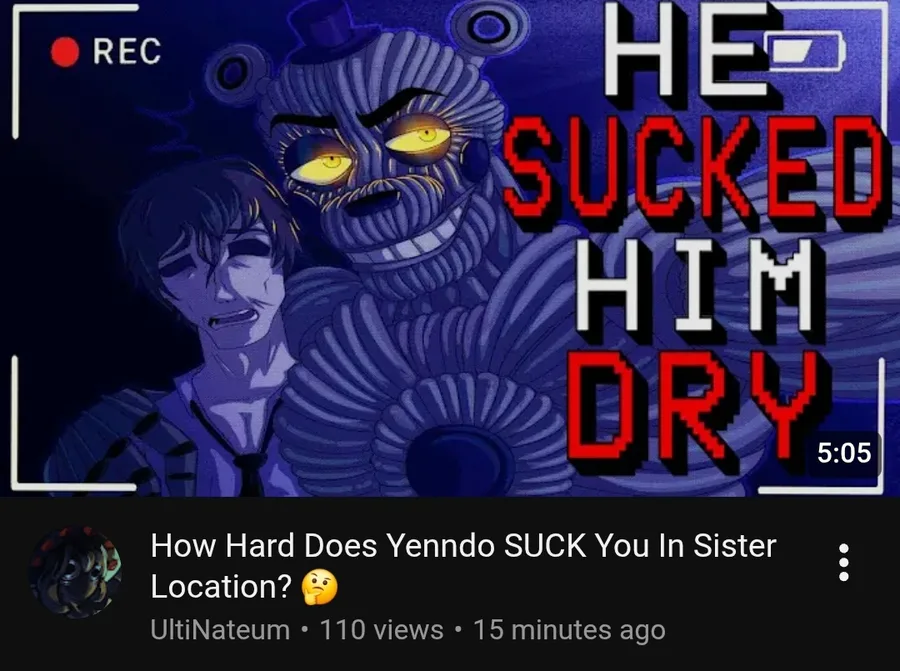The image size is (900, 671).
Task: Open the three-dot video options menu
Action: coord(843,563)
